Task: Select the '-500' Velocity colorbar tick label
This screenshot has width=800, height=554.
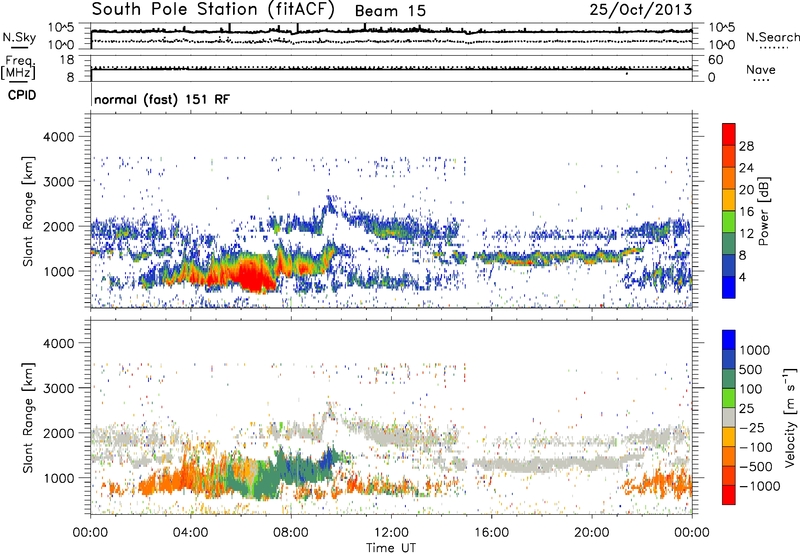Action: click(x=756, y=466)
